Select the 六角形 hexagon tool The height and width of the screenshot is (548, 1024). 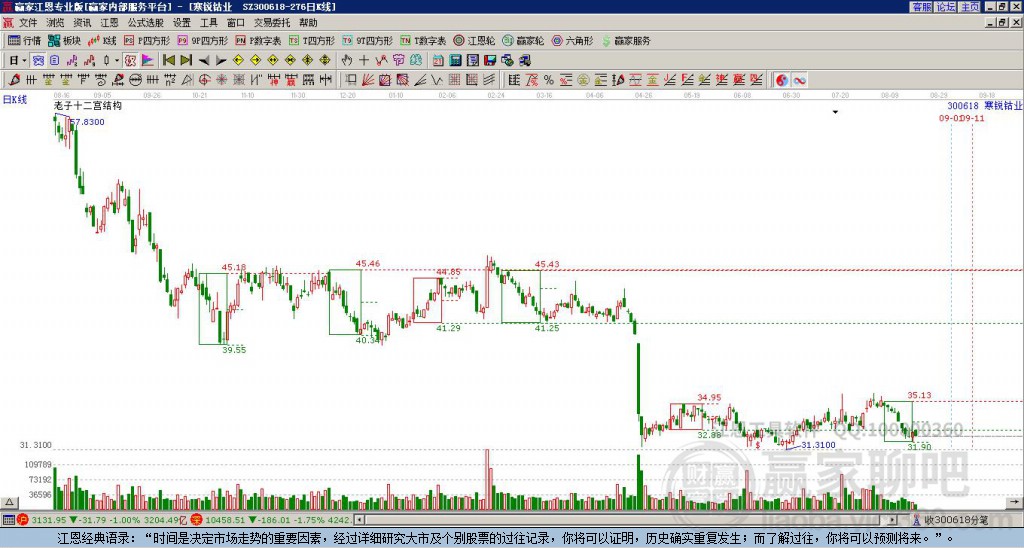pos(572,41)
